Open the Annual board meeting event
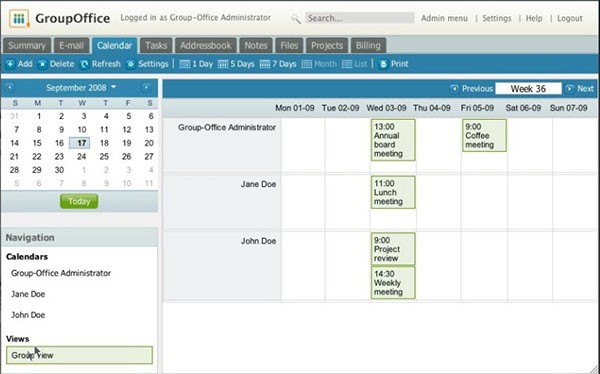600x374 pixels. coord(393,140)
